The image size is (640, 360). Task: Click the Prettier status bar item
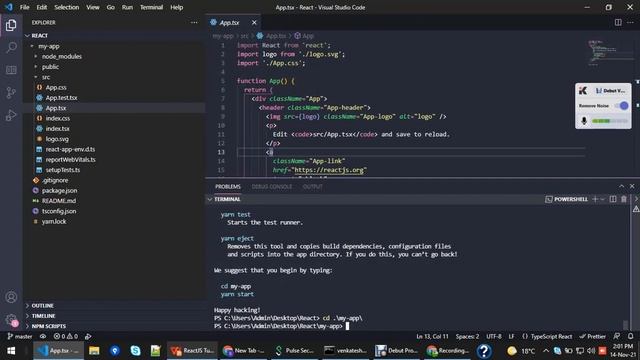click(592, 336)
